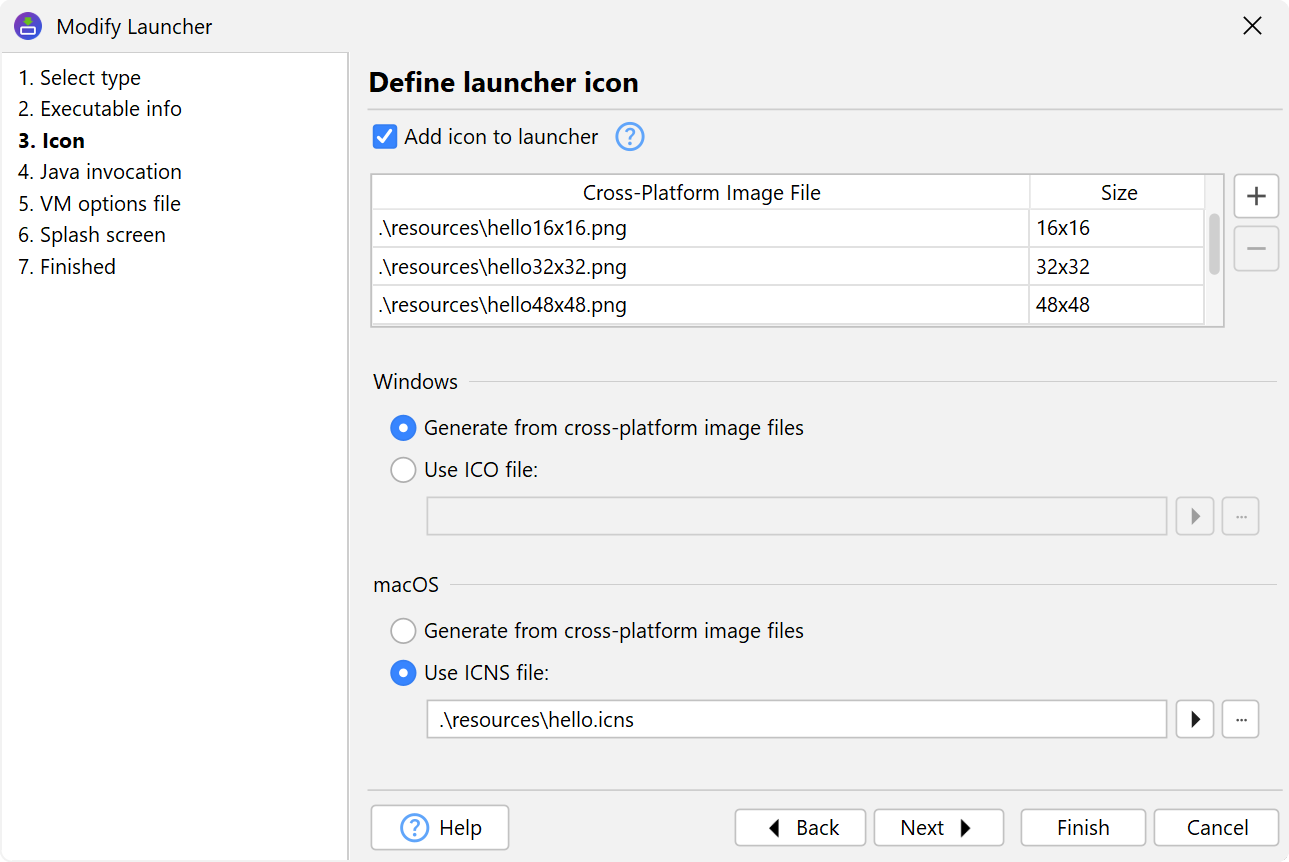Choose macOS Use ICNS file radio button
Screen dimensions: 1289x862
pyautogui.click(x=403, y=673)
